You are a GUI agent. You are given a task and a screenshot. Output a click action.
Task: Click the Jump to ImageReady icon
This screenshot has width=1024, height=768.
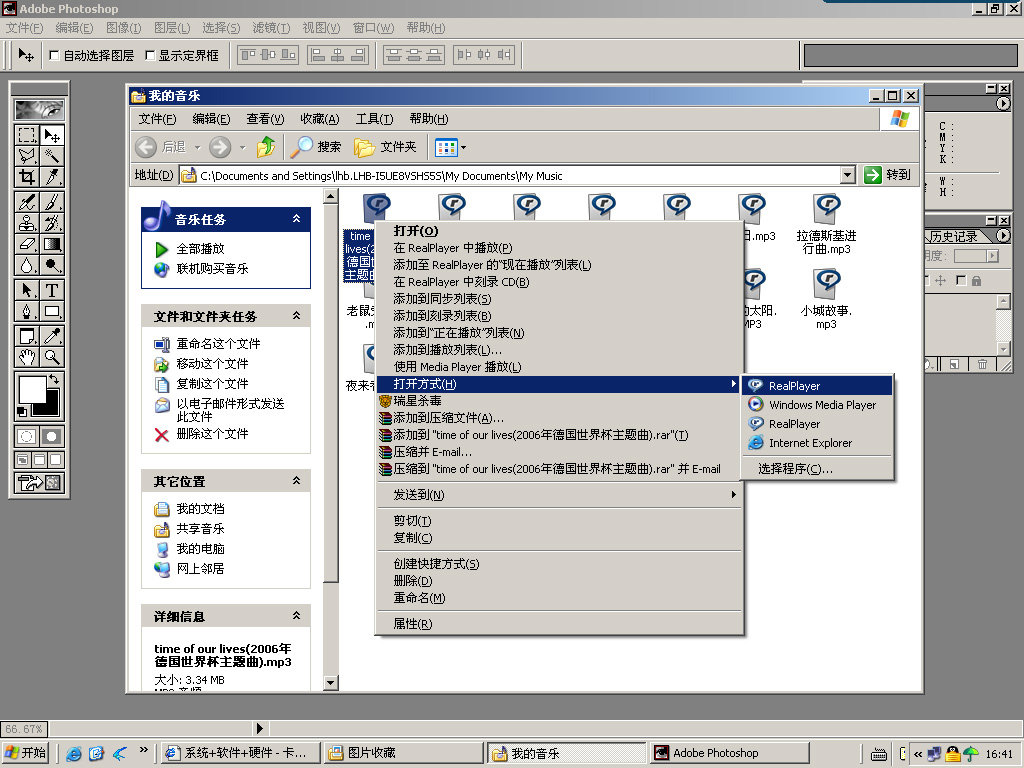tap(39, 483)
